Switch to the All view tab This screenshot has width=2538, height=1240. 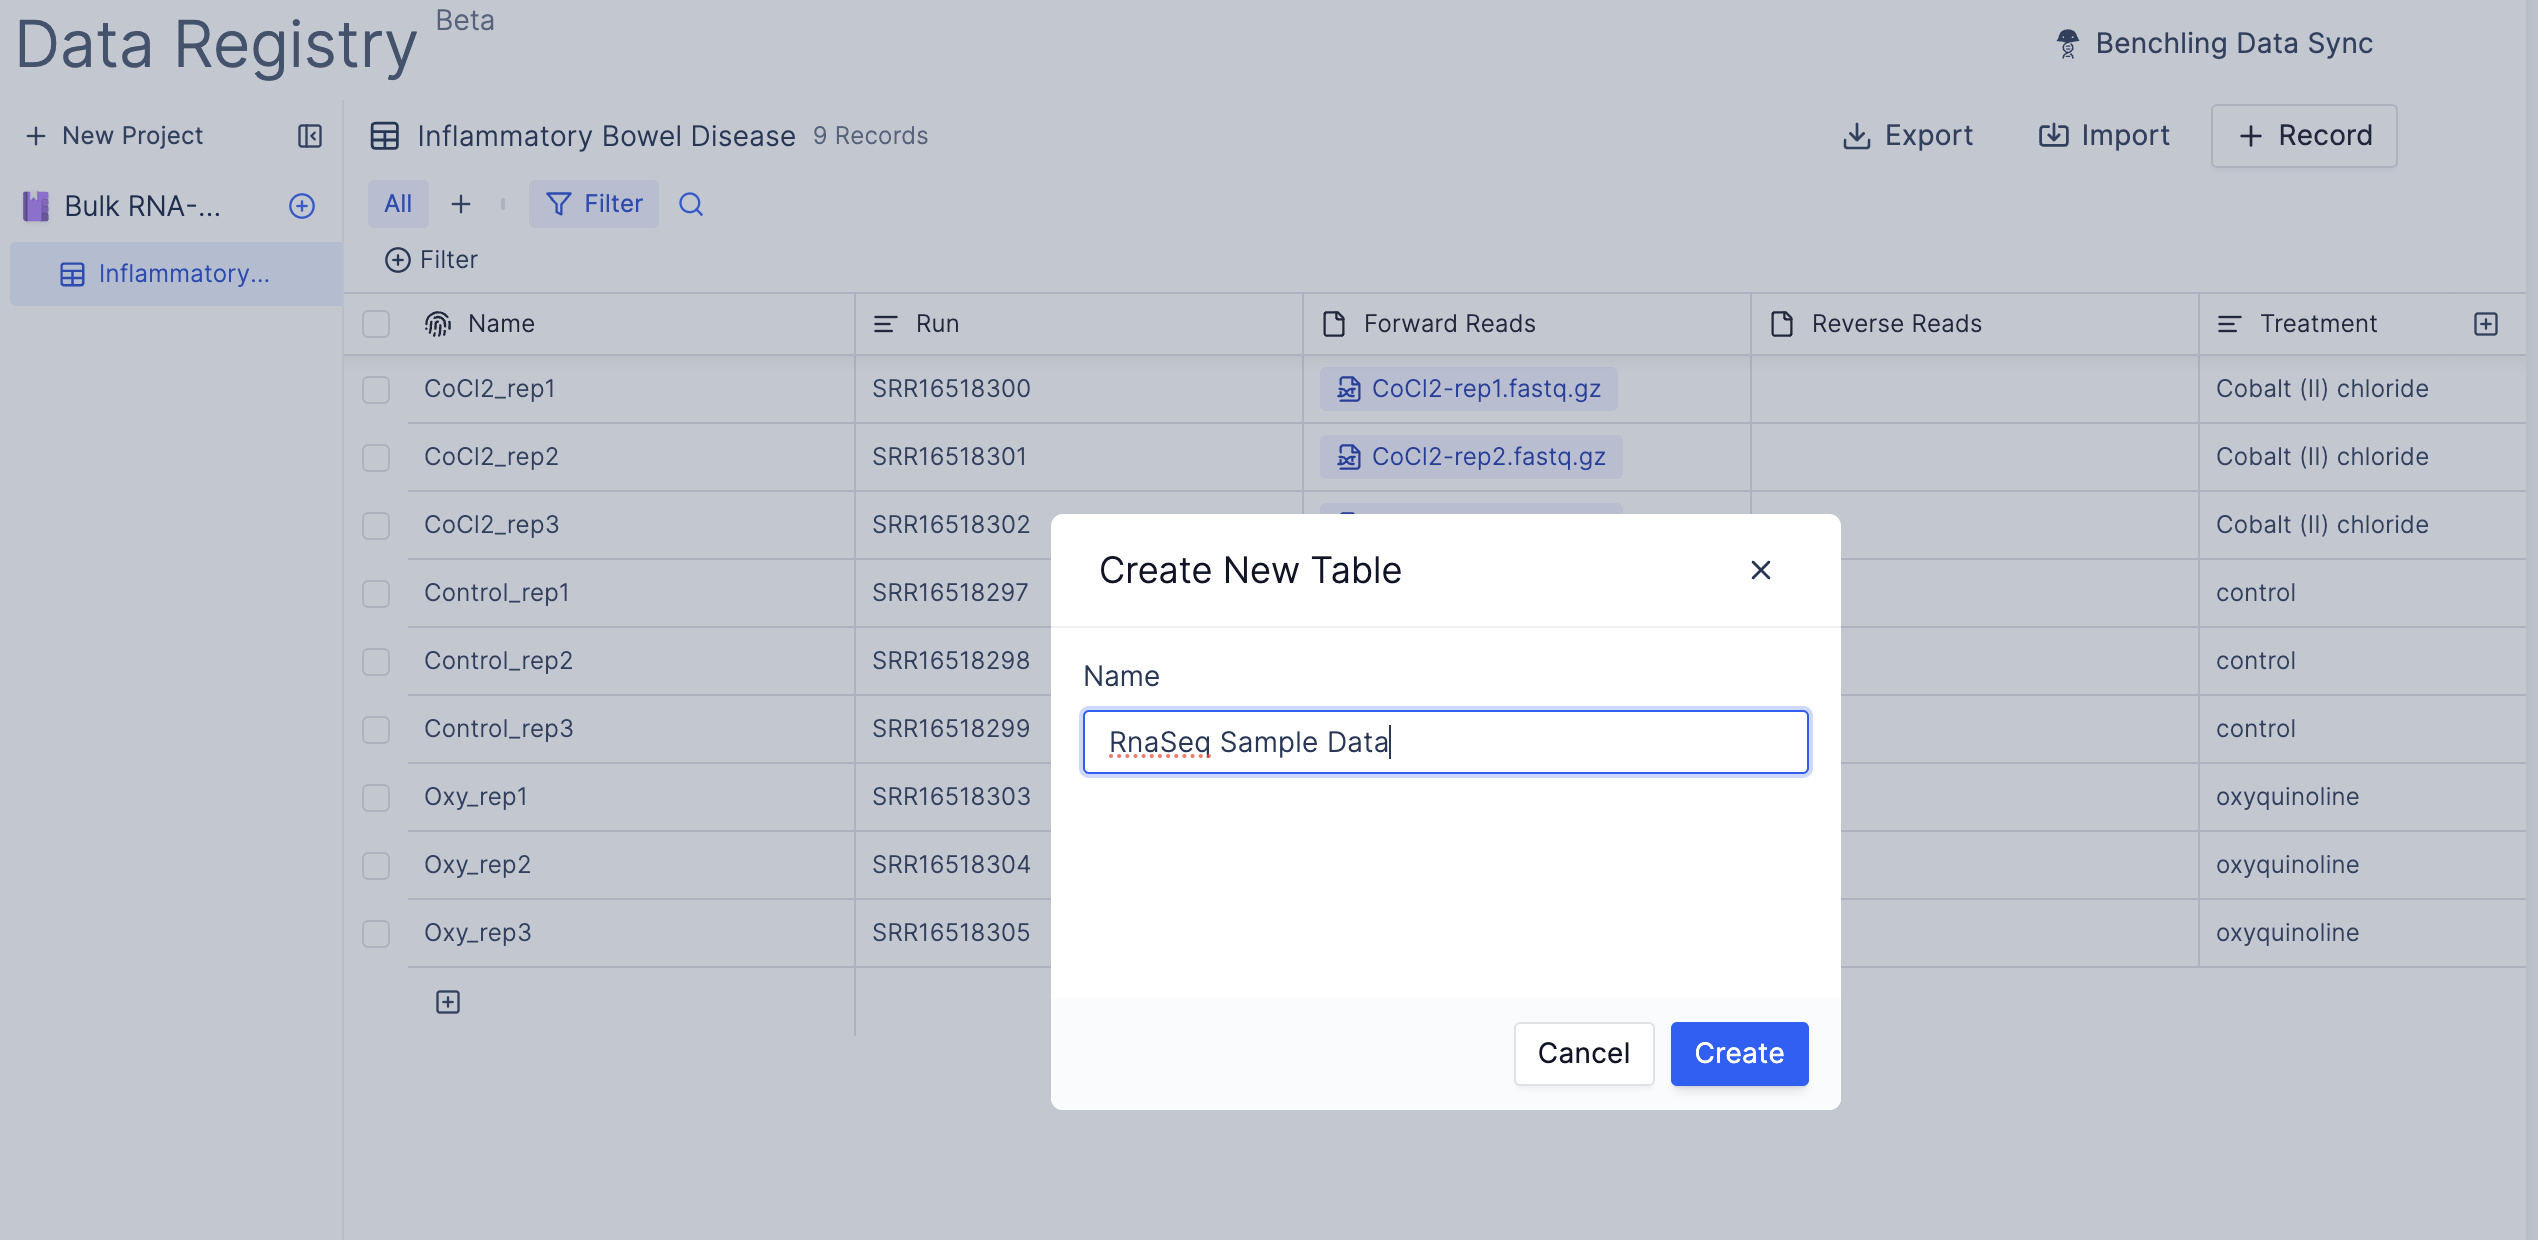[x=397, y=204]
